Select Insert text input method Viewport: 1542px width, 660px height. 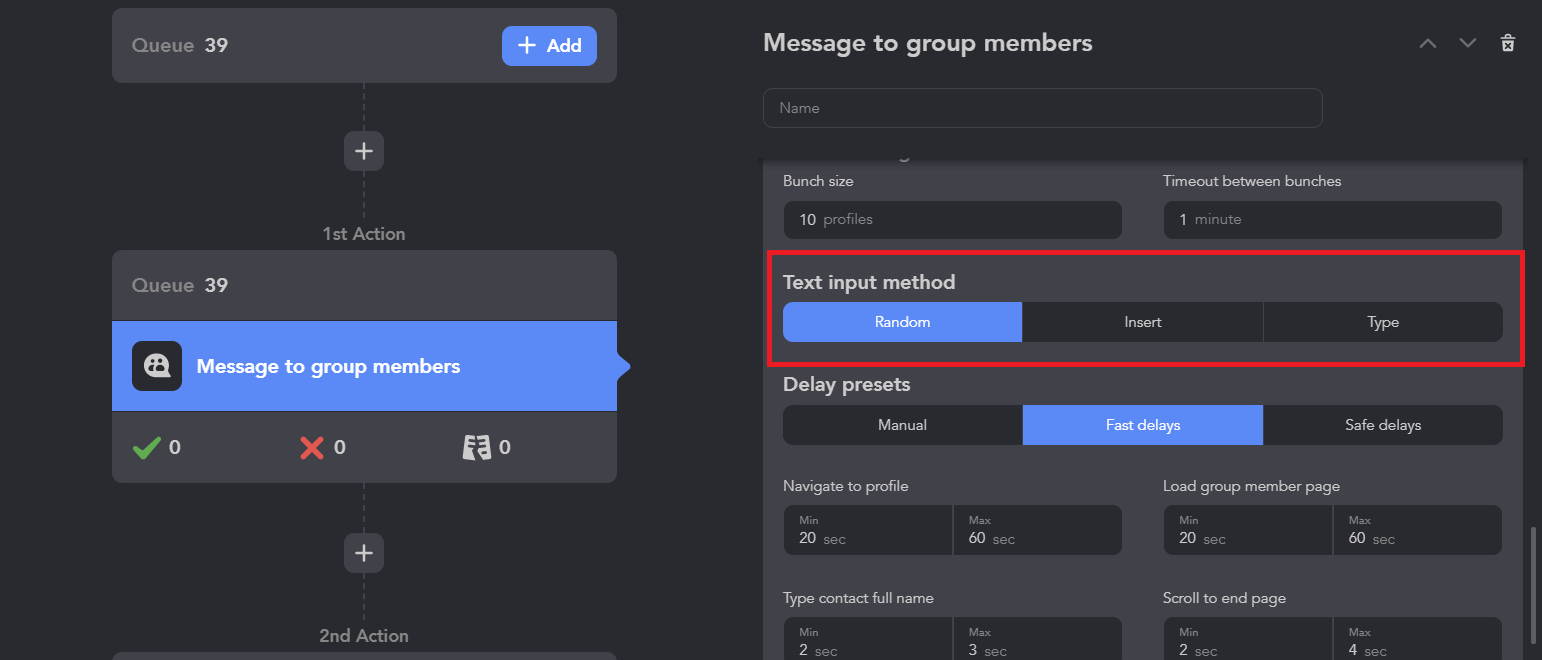tap(1143, 322)
